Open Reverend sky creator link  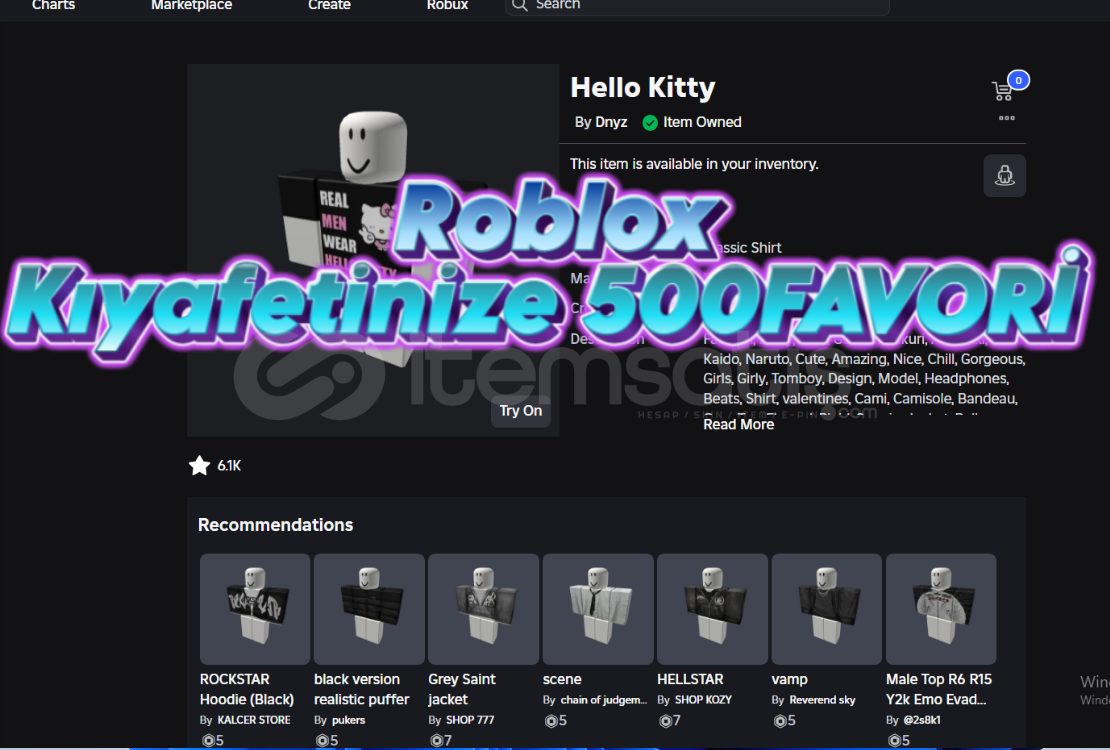tap(823, 700)
